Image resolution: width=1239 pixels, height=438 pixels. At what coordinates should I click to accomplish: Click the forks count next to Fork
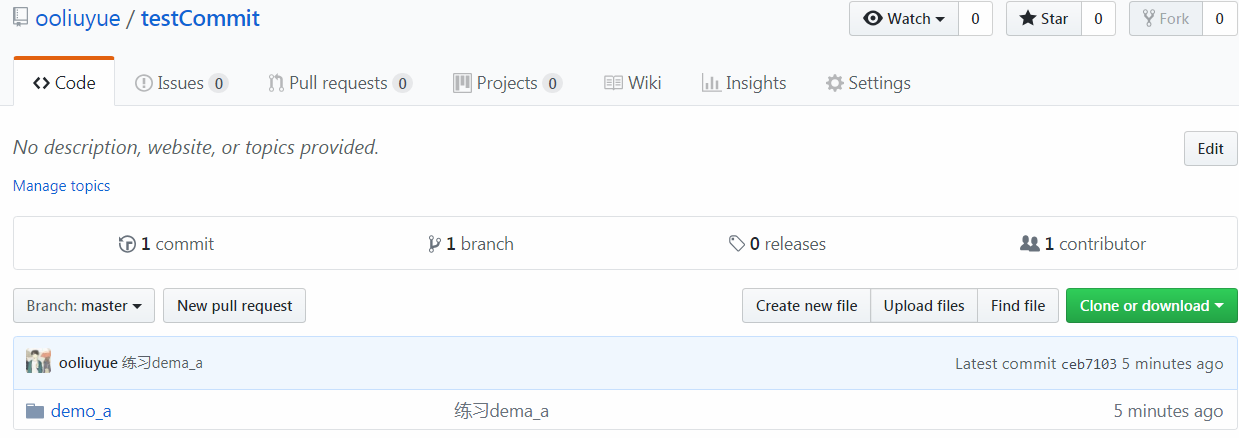tap(1219, 18)
